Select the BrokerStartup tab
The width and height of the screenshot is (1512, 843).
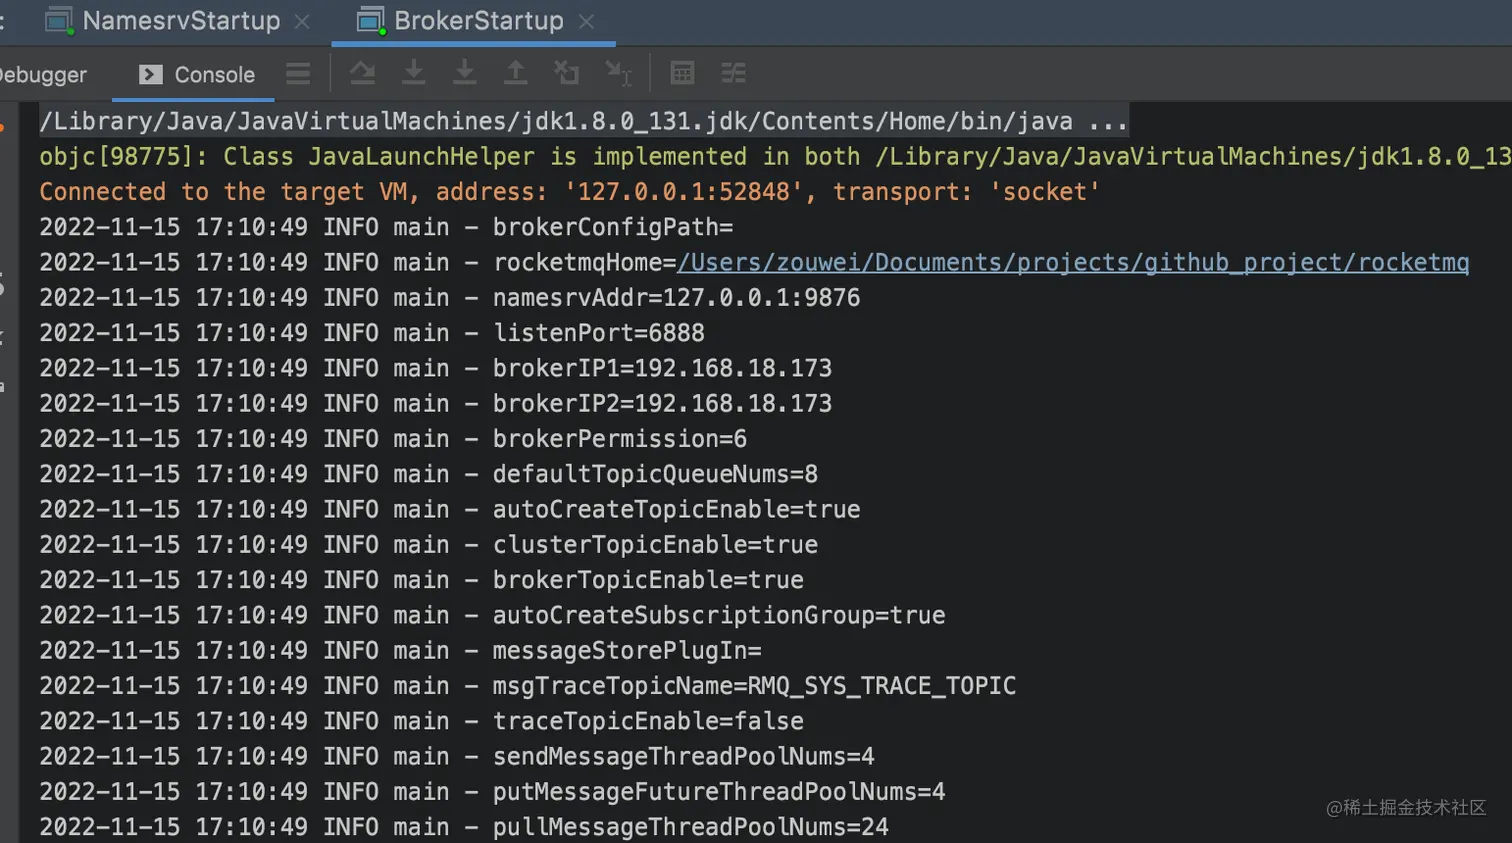tap(478, 21)
